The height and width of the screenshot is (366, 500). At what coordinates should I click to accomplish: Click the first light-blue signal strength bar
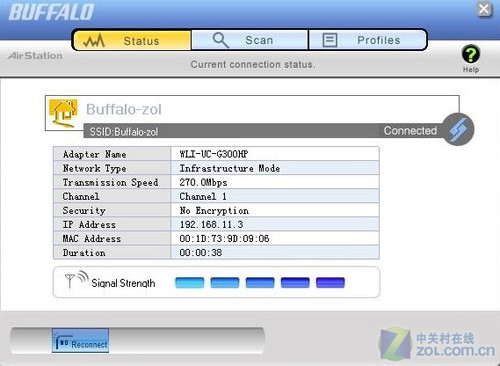click(x=190, y=283)
